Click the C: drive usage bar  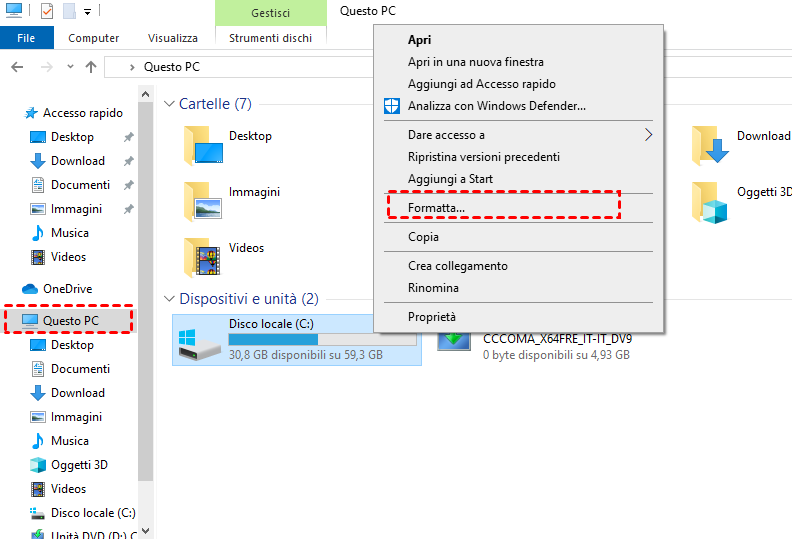[322, 339]
